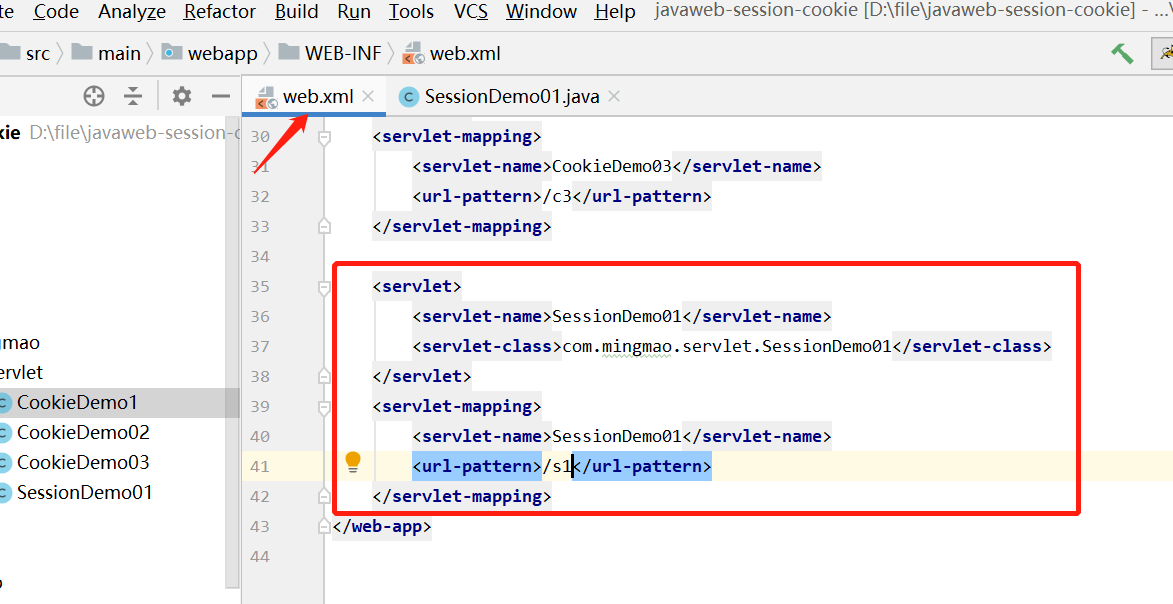The height and width of the screenshot is (604, 1173).
Task: Click the web.xml tab file icon
Action: click(266, 97)
